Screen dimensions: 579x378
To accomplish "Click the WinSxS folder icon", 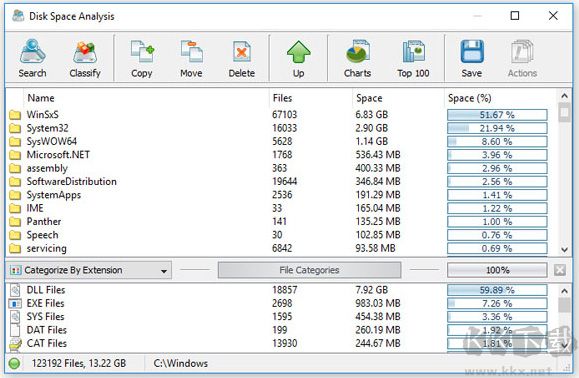I will 15,115.
